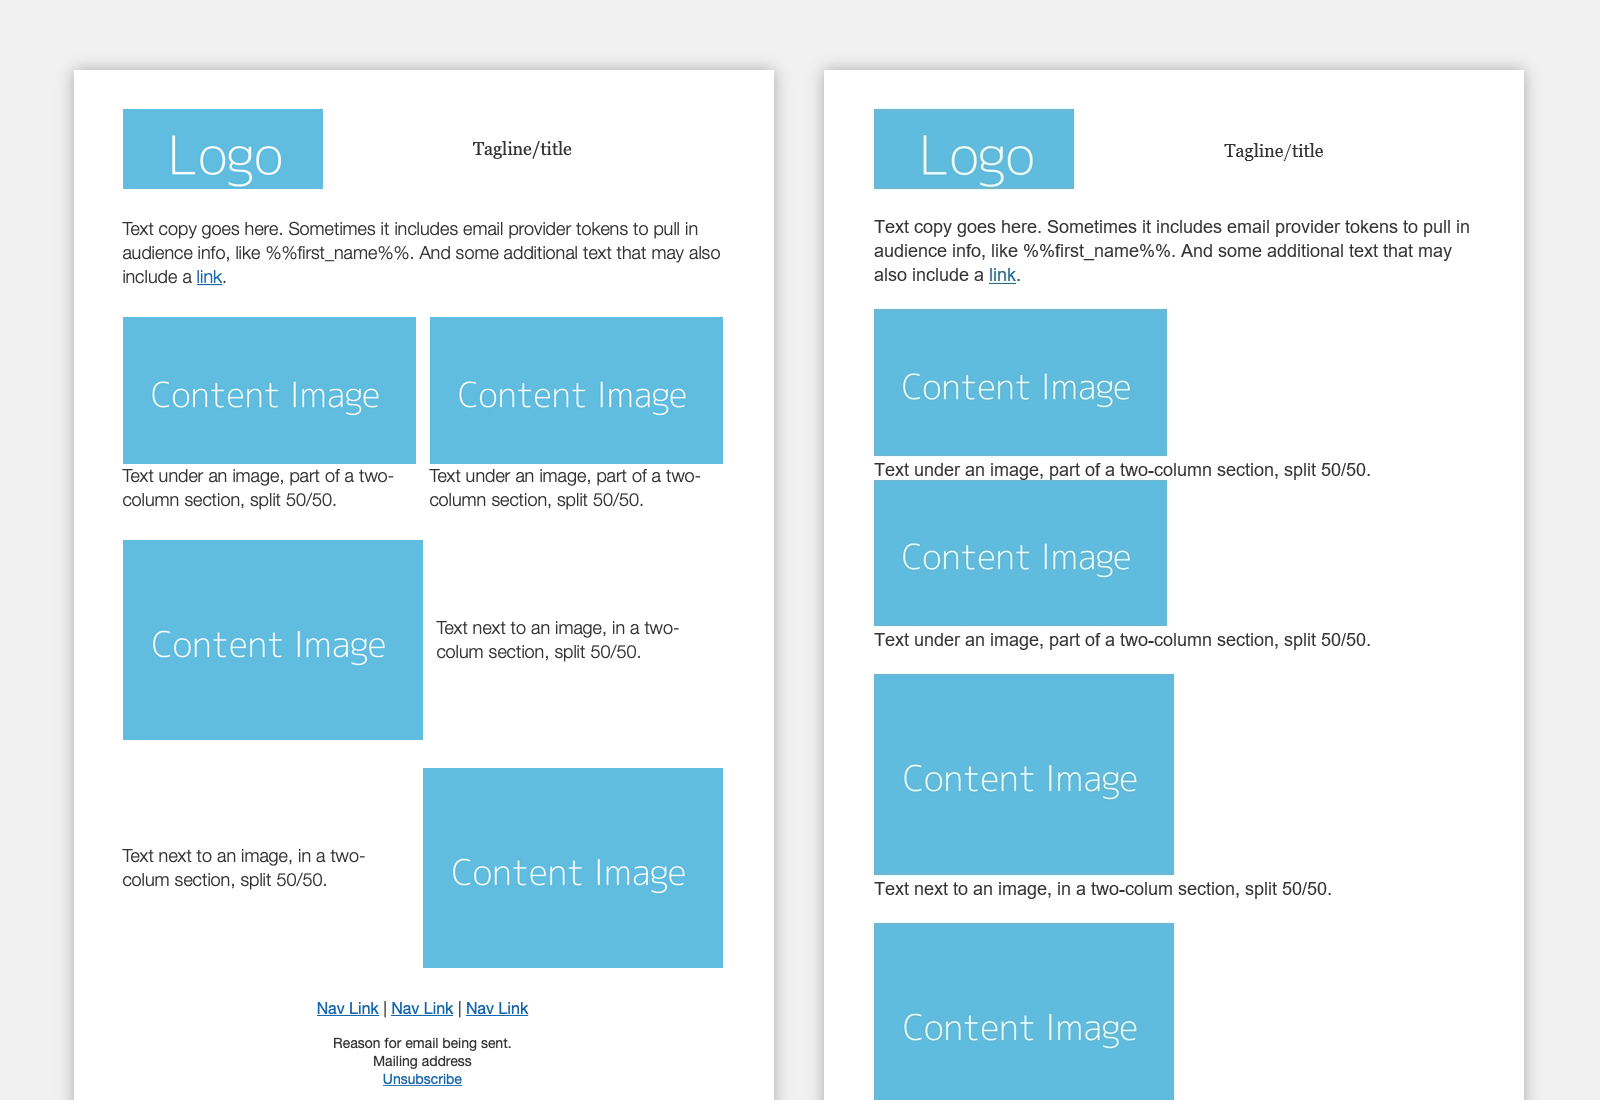This screenshot has height=1100, width=1600.
Task: Click the Tagline/title in right template header
Action: pyautogui.click(x=1272, y=151)
